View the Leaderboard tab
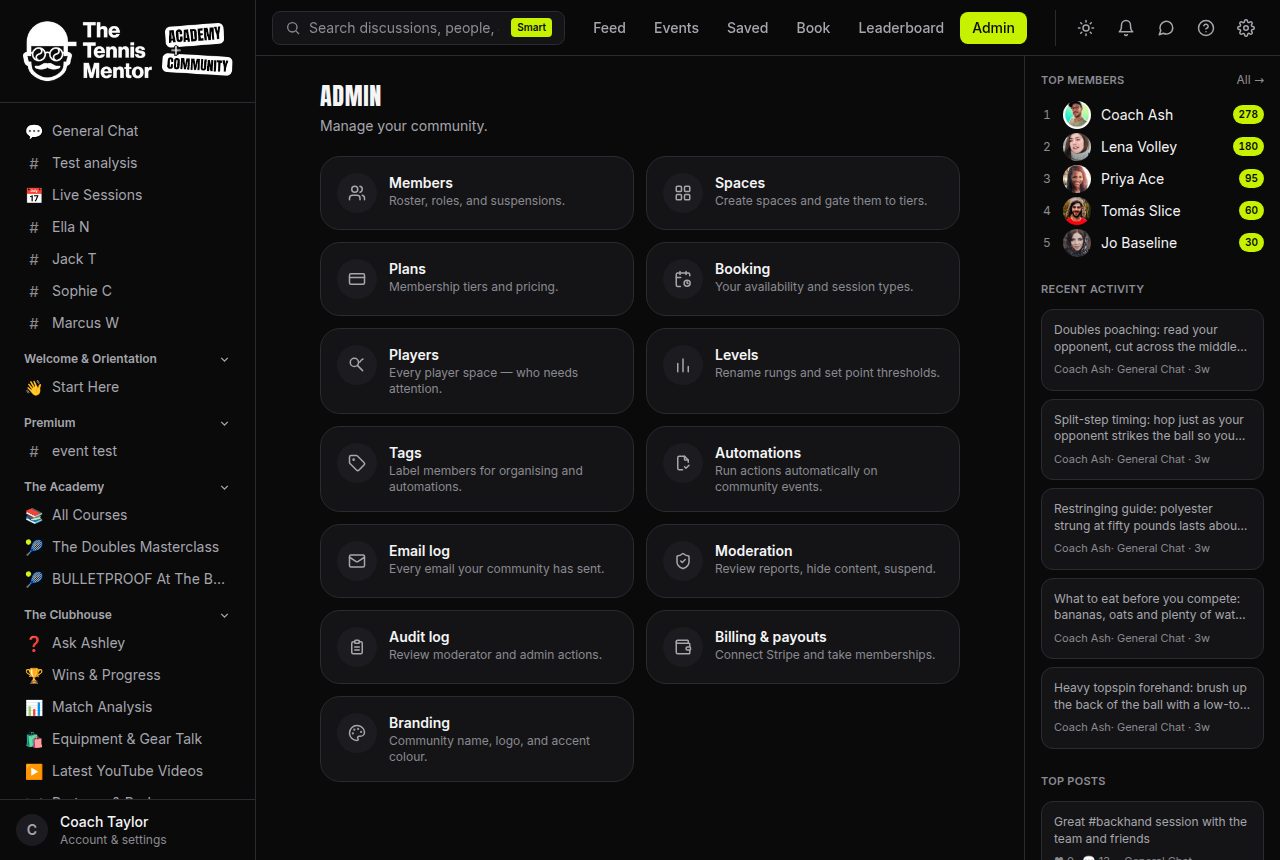Image resolution: width=1280 pixels, height=860 pixels. coord(901,28)
